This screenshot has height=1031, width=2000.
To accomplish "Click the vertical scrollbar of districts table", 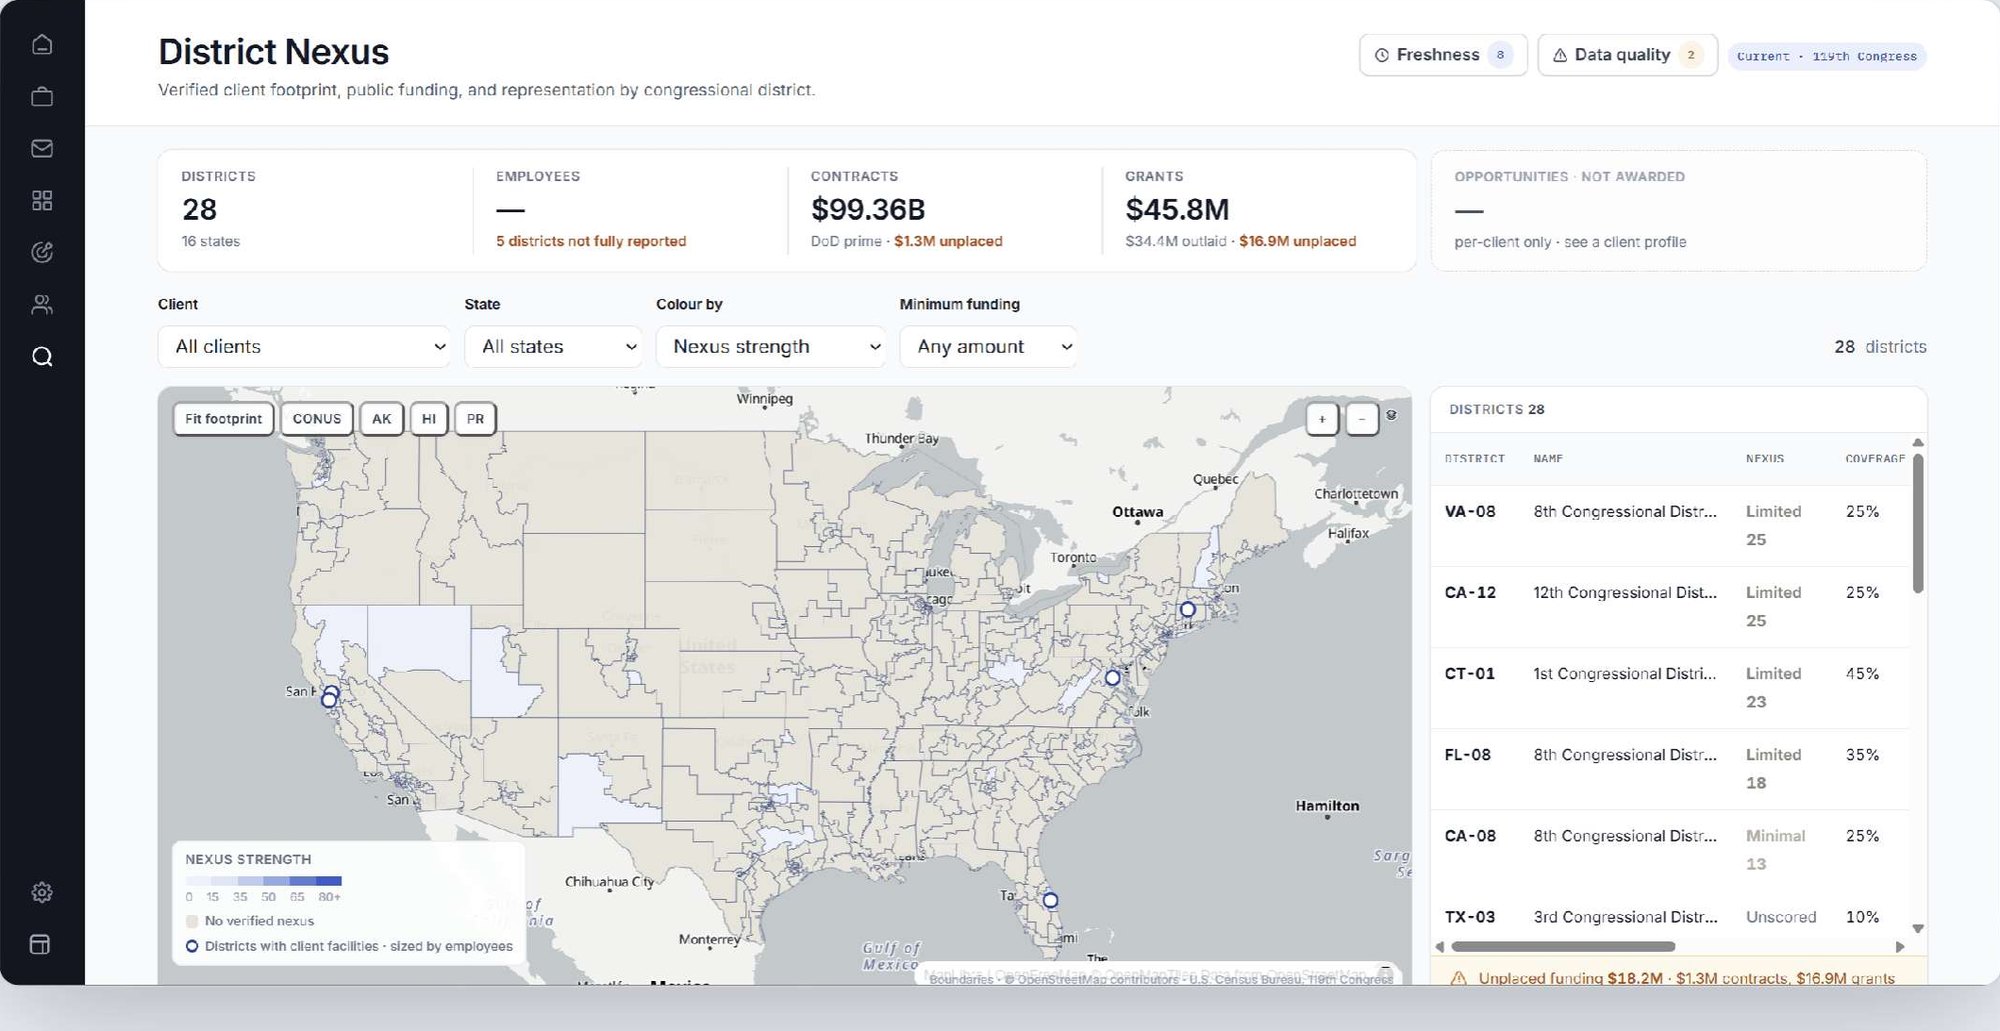I will tap(1918, 524).
